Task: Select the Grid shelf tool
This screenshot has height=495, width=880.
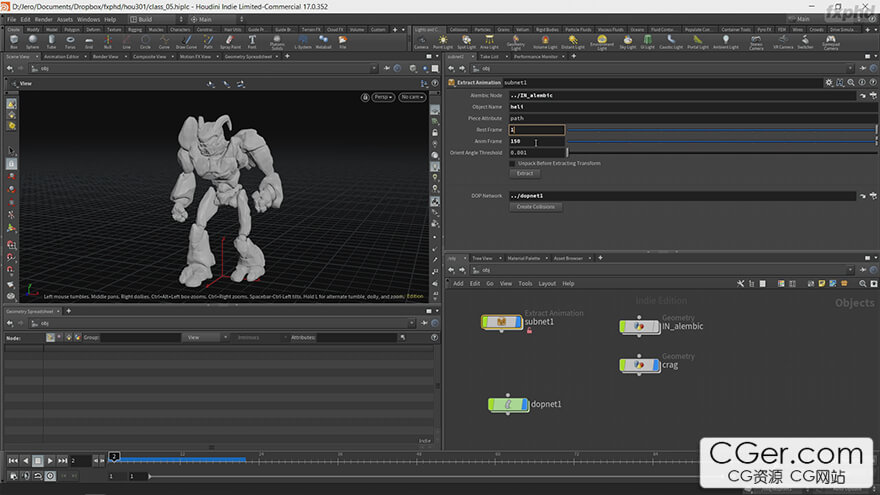Action: tap(89, 42)
